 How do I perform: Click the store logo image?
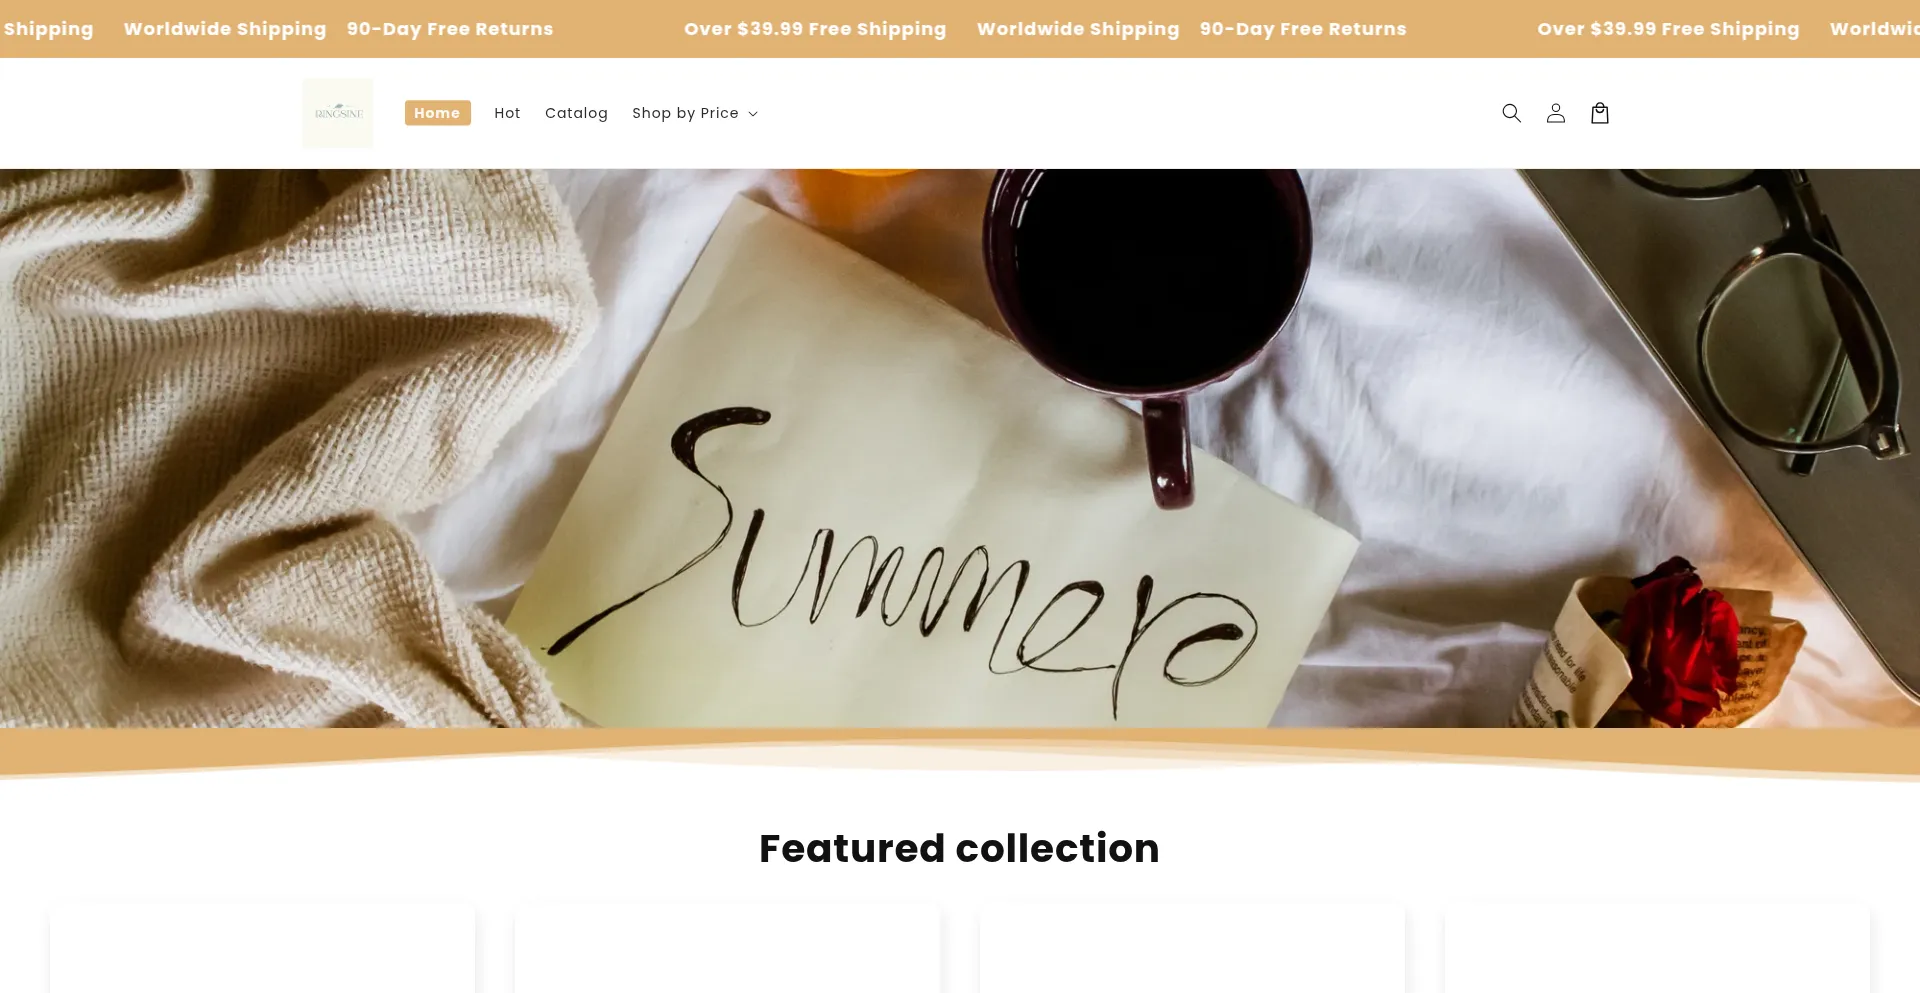click(338, 113)
